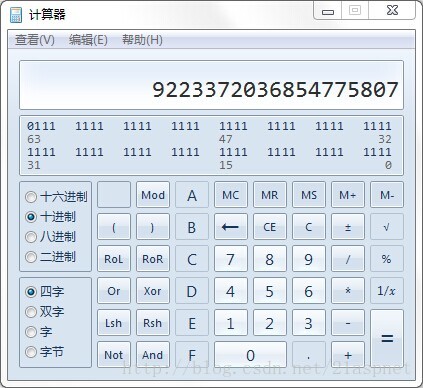
Task: Click the open parenthesis key
Action: pos(114,227)
